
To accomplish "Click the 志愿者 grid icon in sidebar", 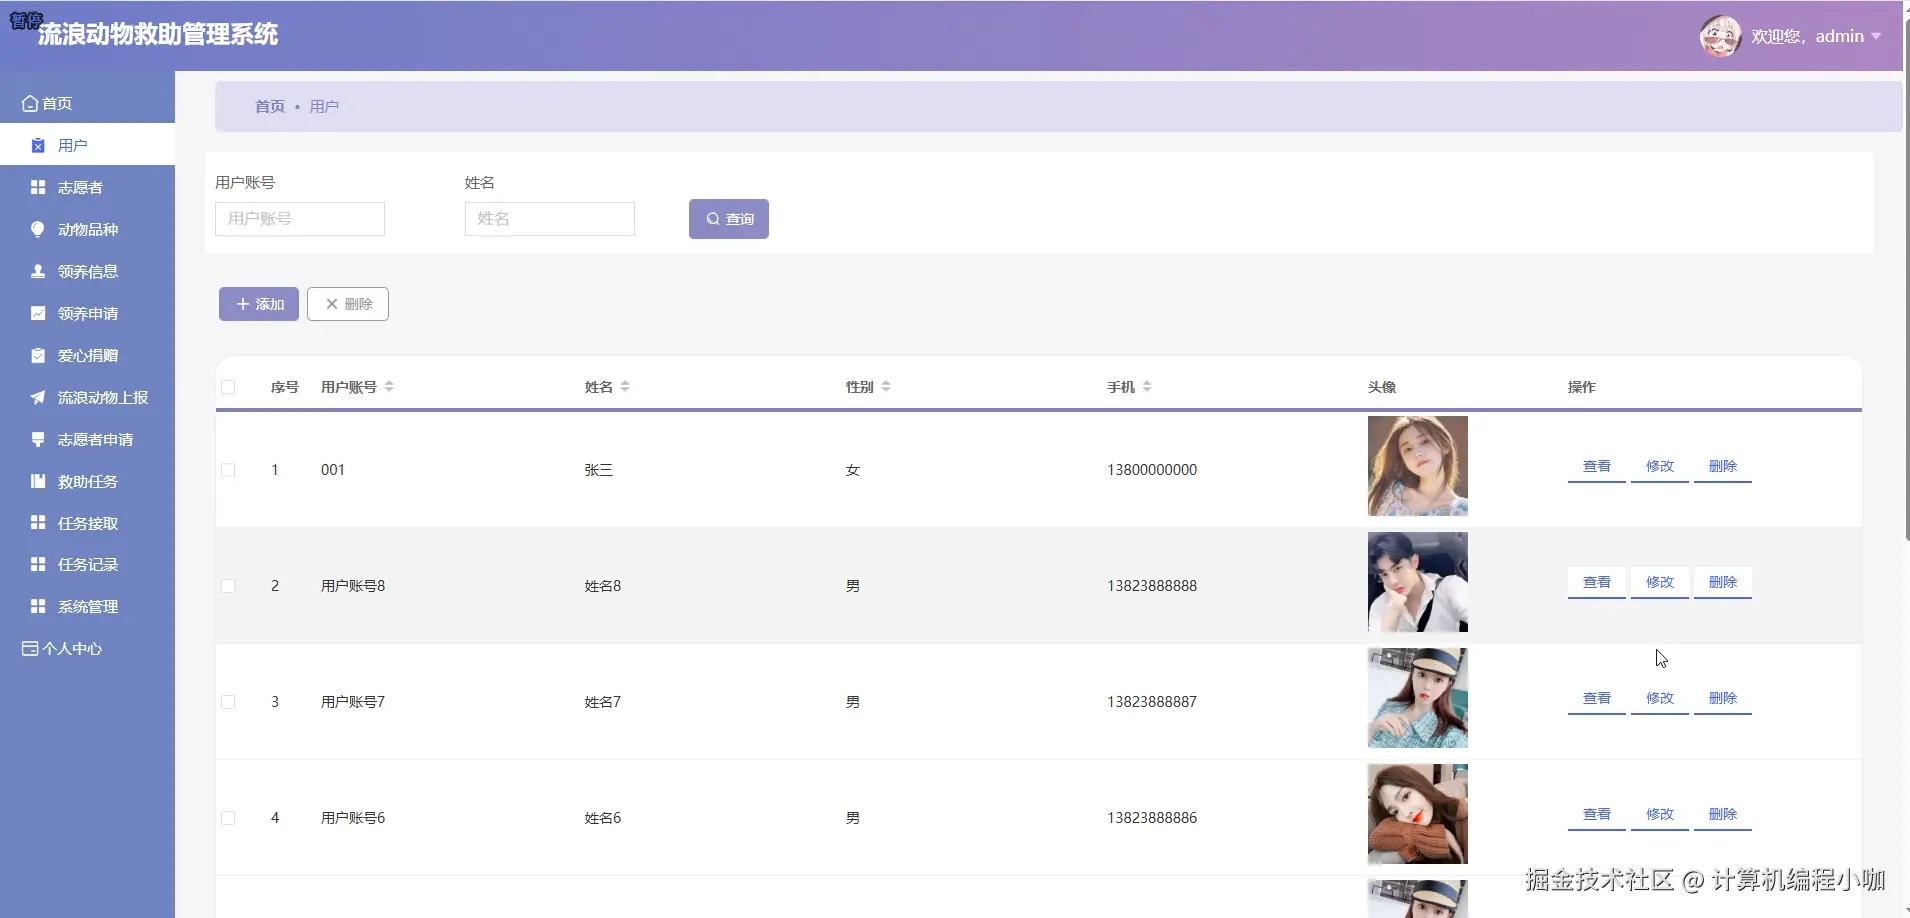I will point(38,188).
